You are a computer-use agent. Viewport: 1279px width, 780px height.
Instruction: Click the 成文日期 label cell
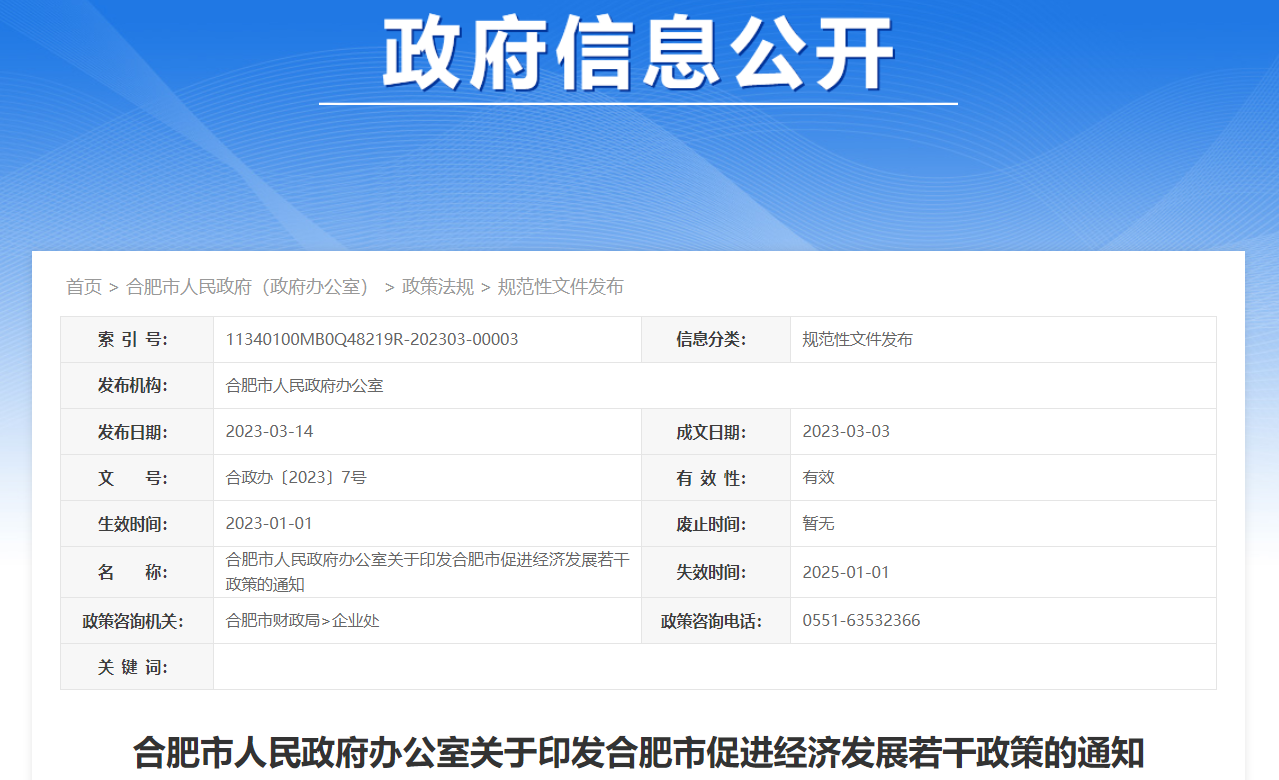[x=716, y=432]
